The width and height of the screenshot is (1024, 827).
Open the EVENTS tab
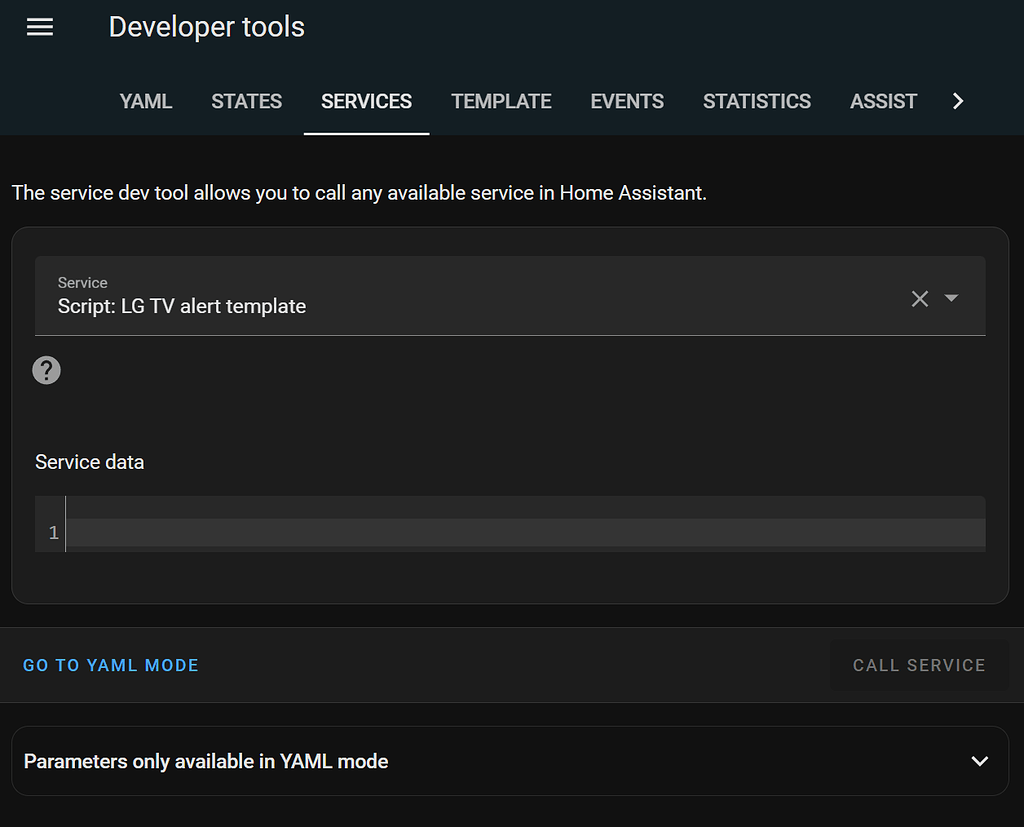point(627,101)
